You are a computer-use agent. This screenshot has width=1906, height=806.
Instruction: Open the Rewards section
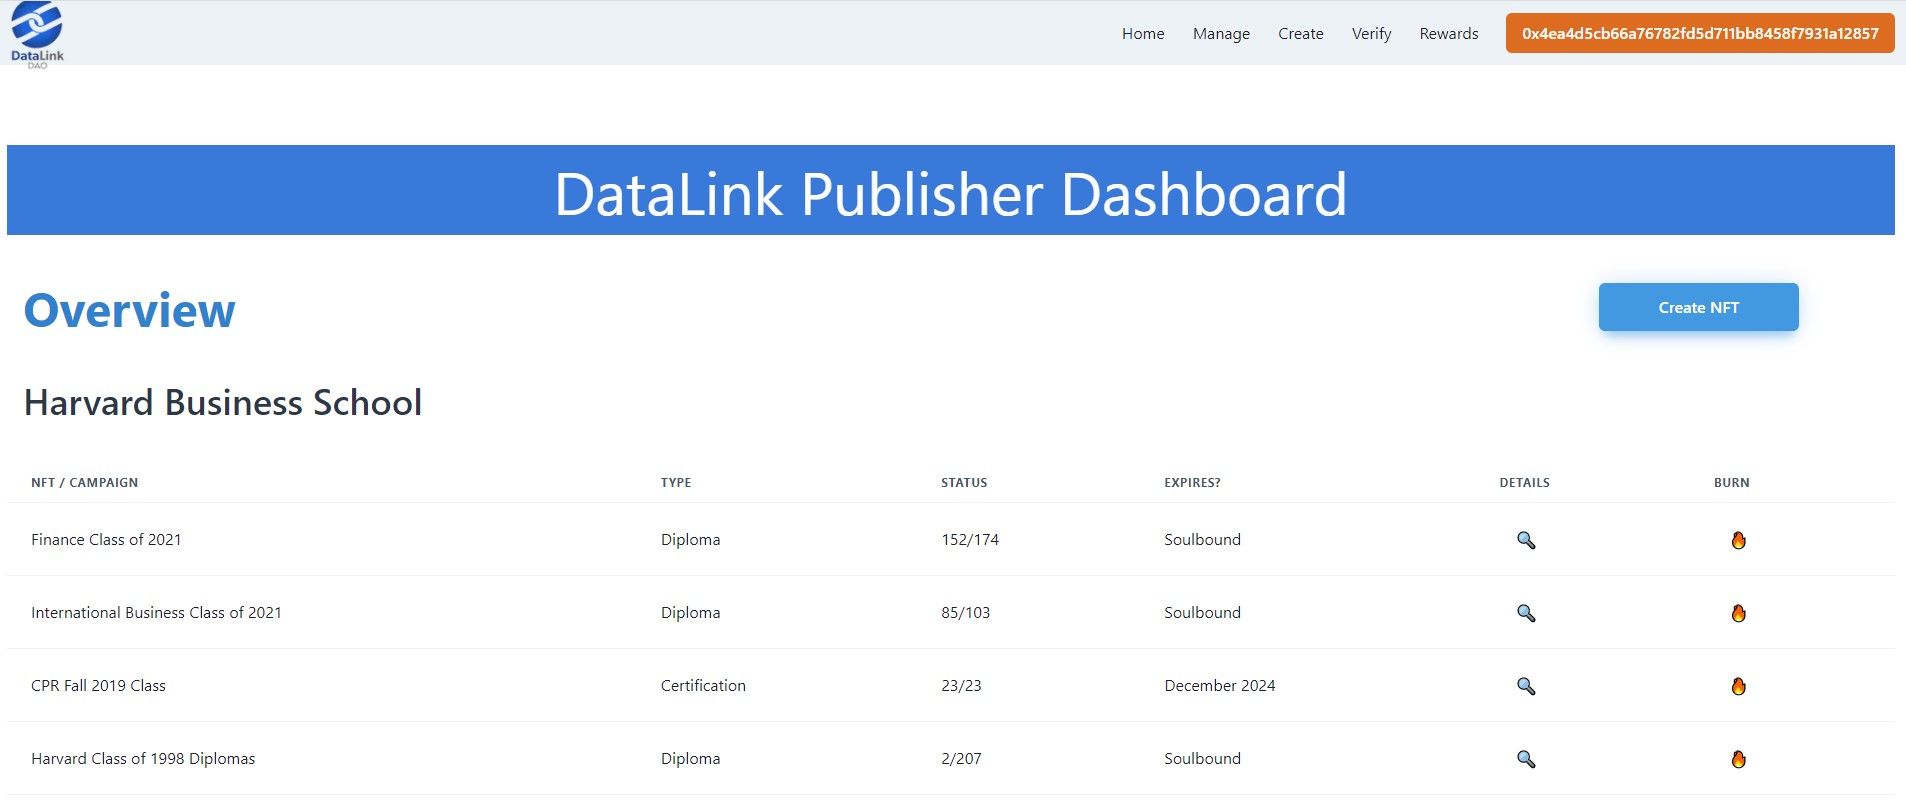[1448, 34]
